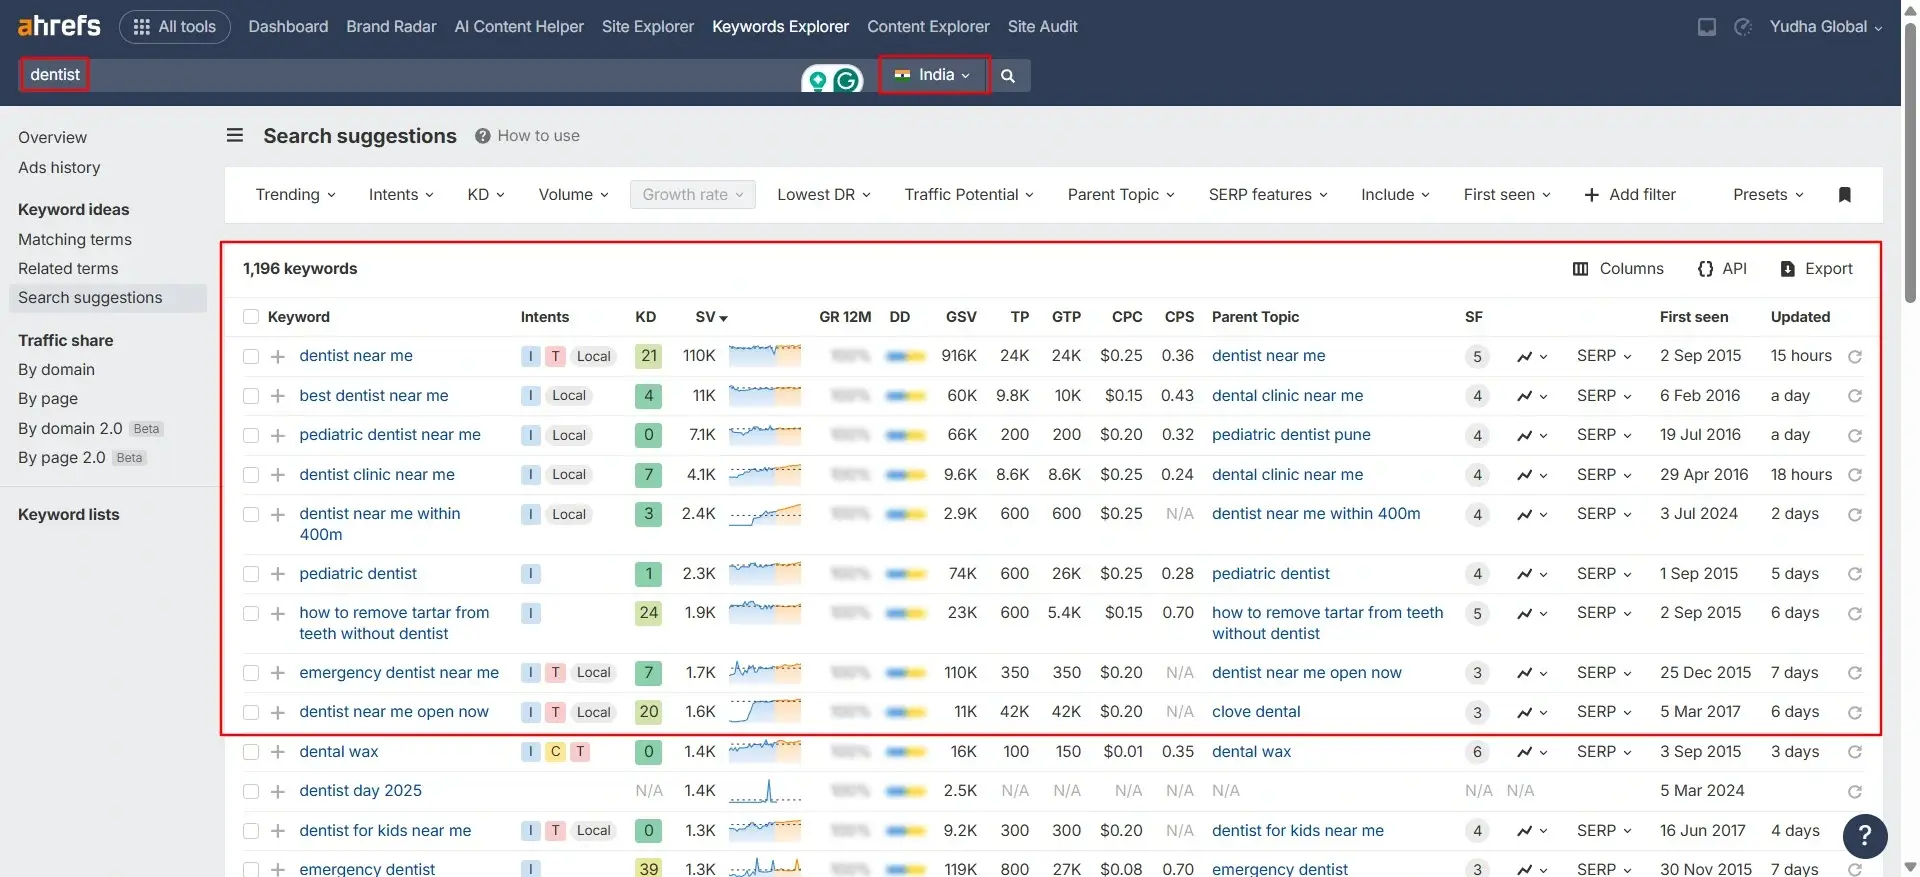The height and width of the screenshot is (877, 1920).
Task: Open the Volume filter dropdown
Action: (573, 195)
